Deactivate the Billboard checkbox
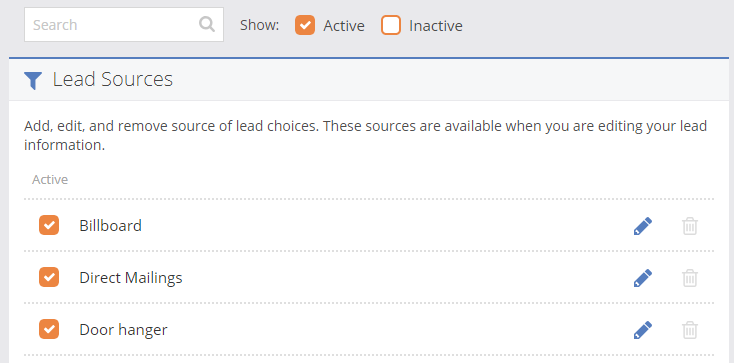This screenshot has width=734, height=363. point(49,225)
